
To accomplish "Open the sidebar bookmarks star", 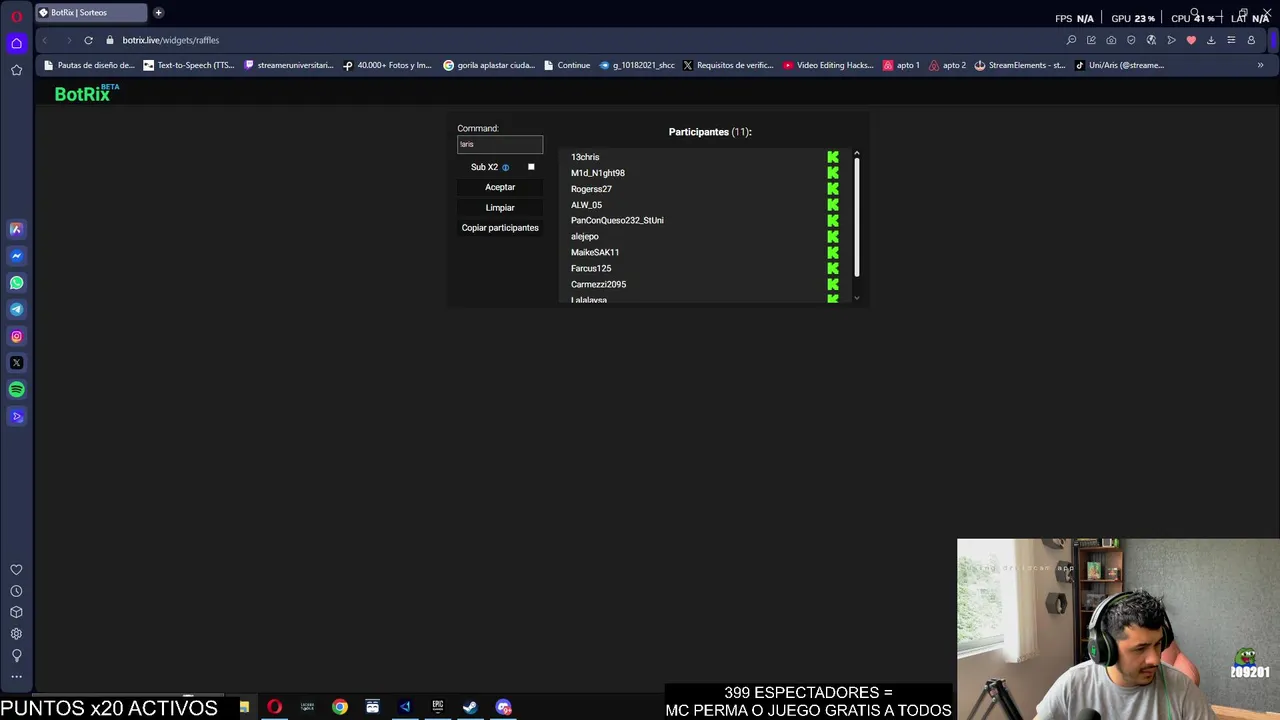I will pos(16,70).
